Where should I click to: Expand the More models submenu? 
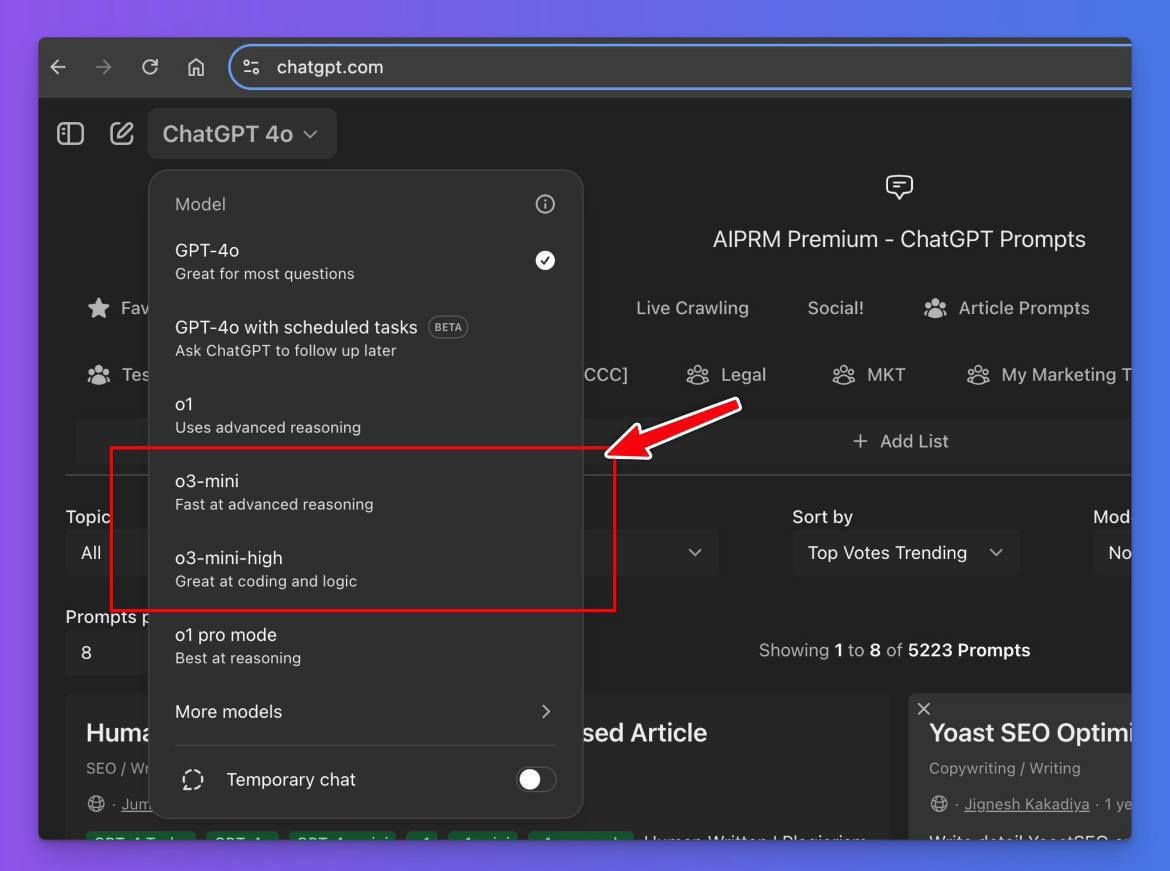365,711
